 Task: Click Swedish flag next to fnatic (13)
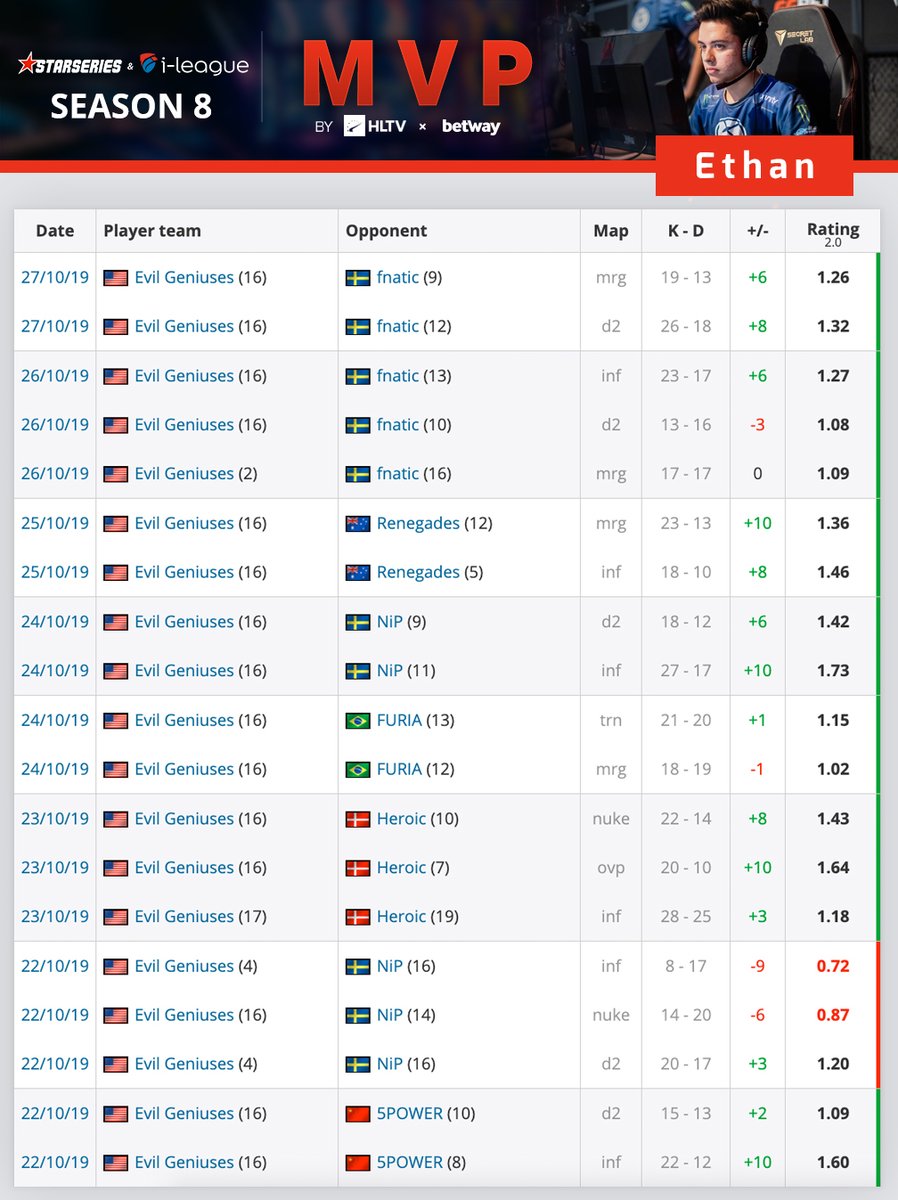[357, 376]
